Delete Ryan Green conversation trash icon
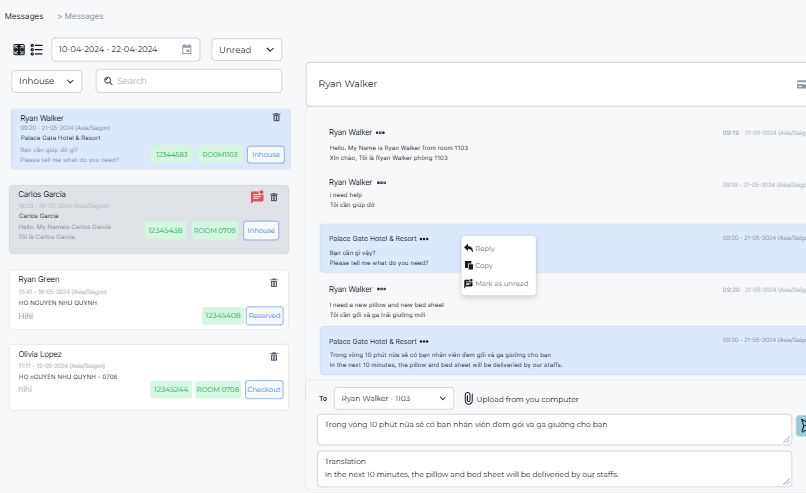The height and width of the screenshot is (493, 806). (x=274, y=283)
